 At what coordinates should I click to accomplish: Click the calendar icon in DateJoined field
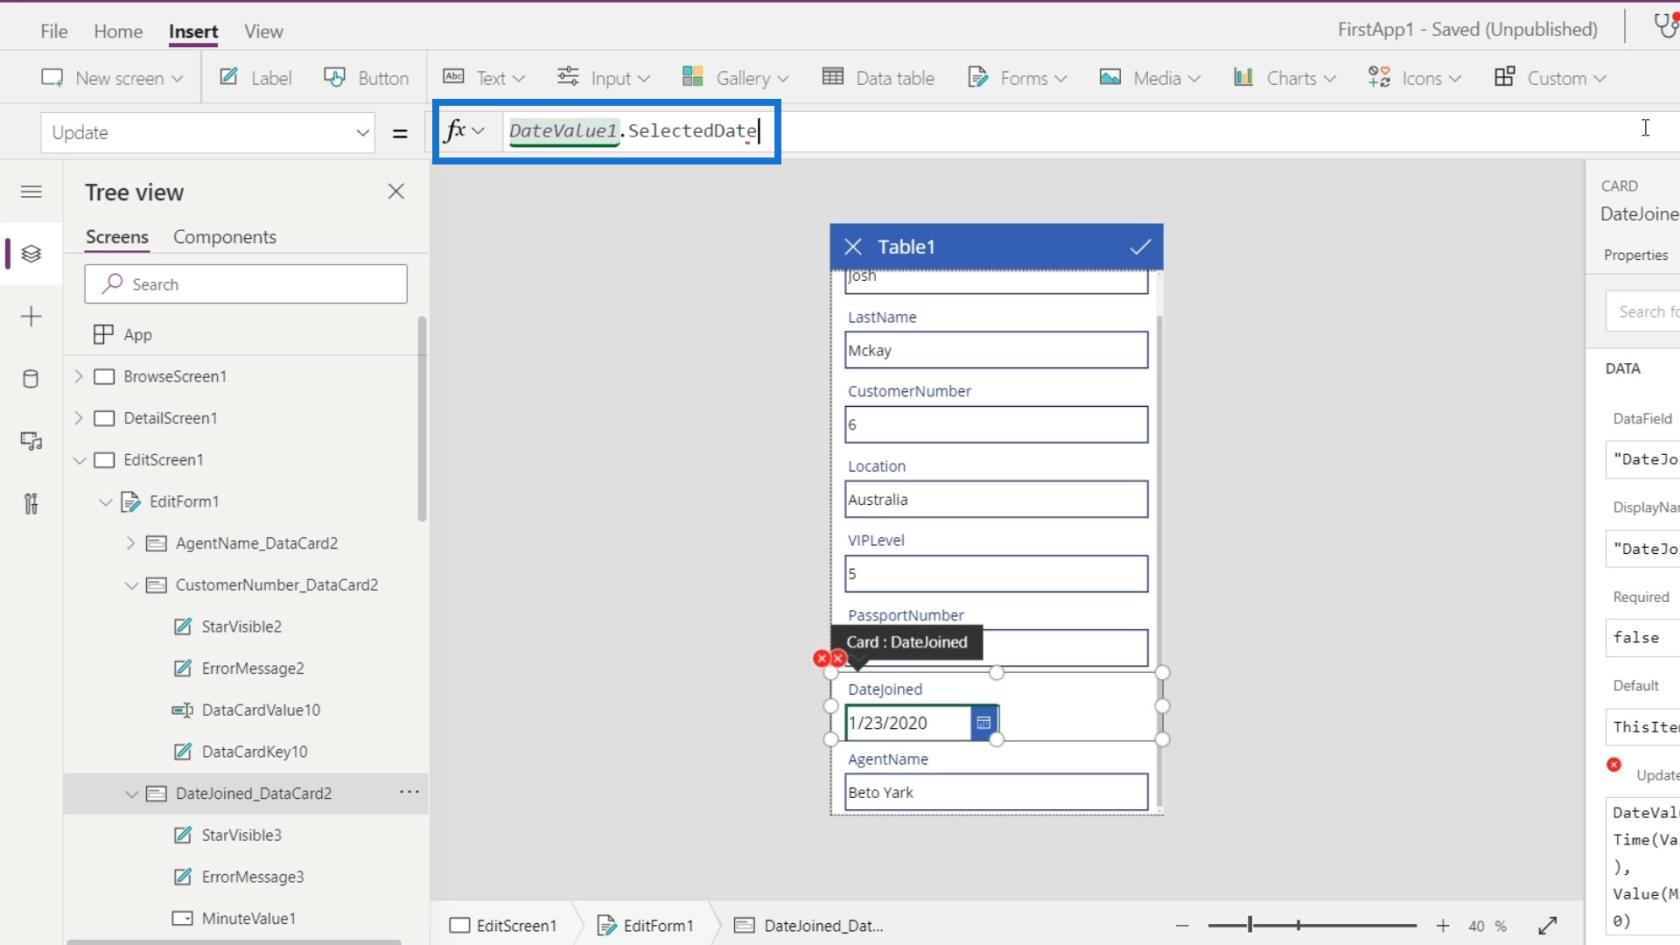[x=984, y=723]
